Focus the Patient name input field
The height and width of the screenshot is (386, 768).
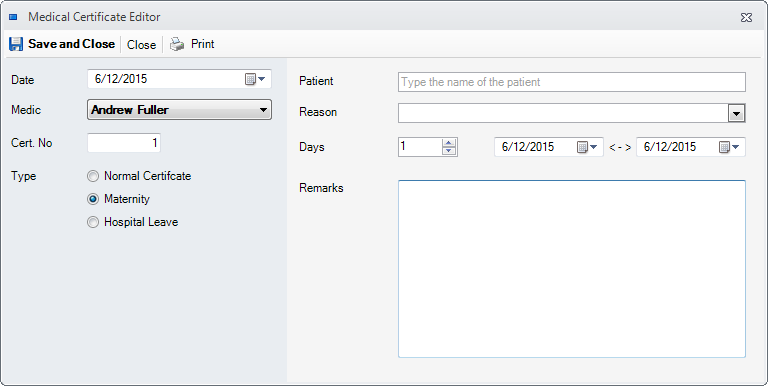(572, 82)
